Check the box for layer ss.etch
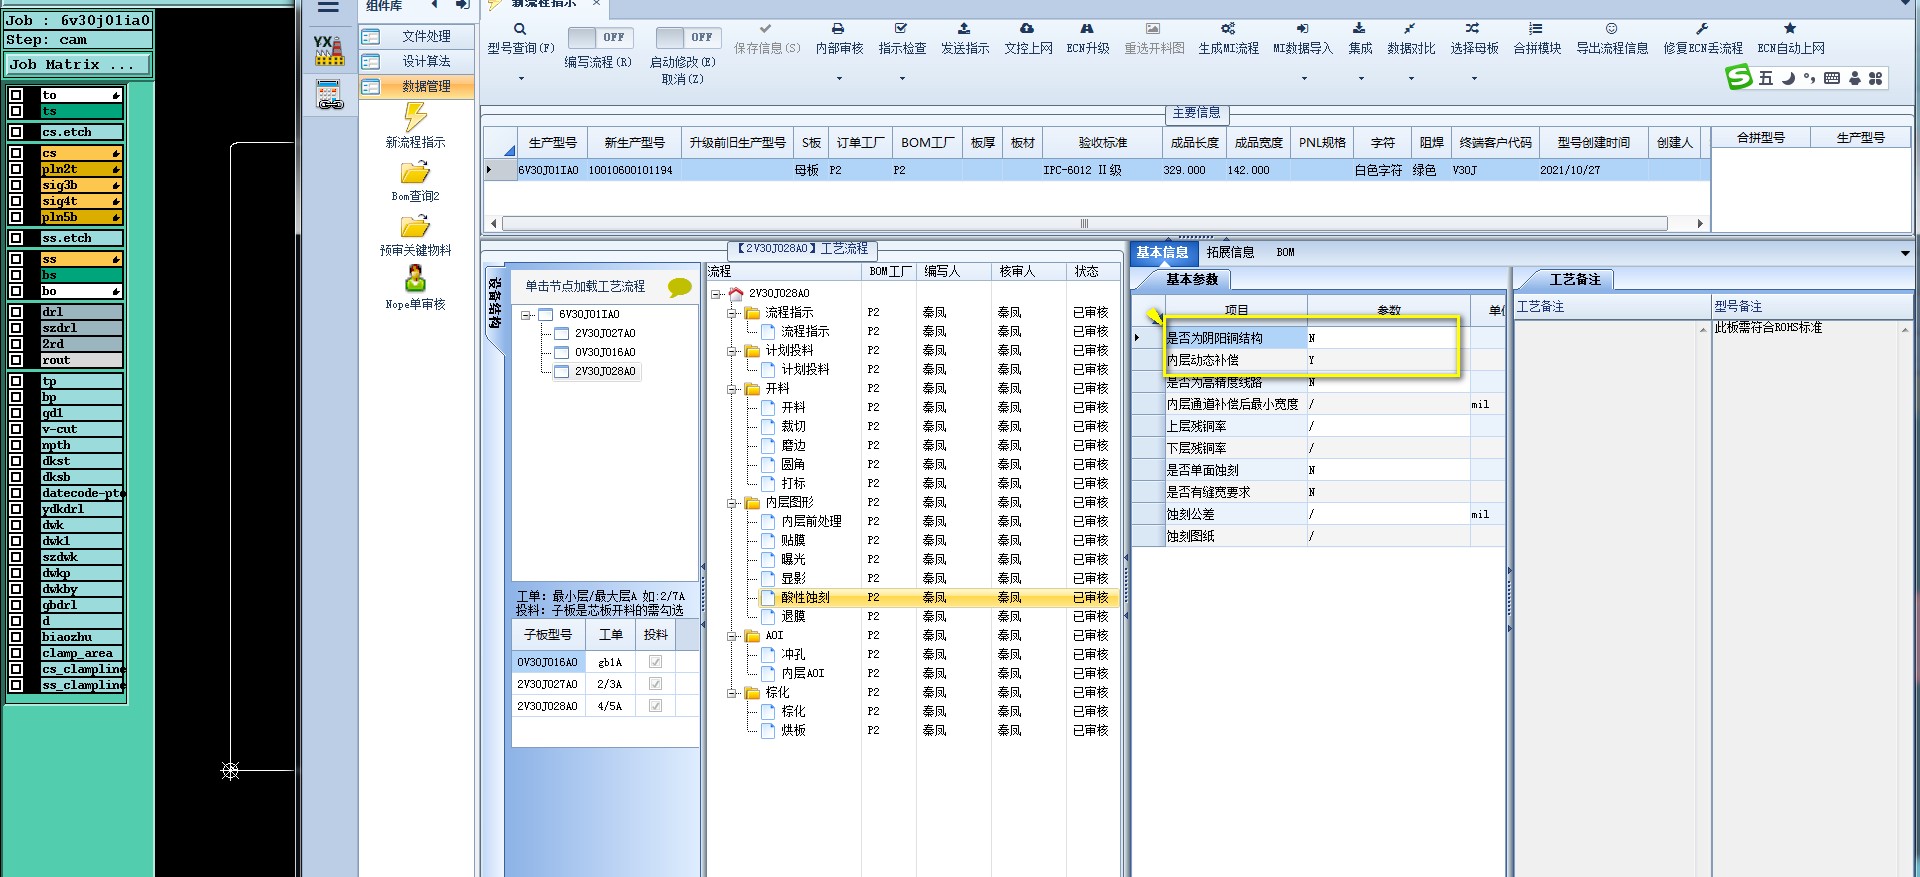The image size is (1920, 877). click(x=16, y=238)
